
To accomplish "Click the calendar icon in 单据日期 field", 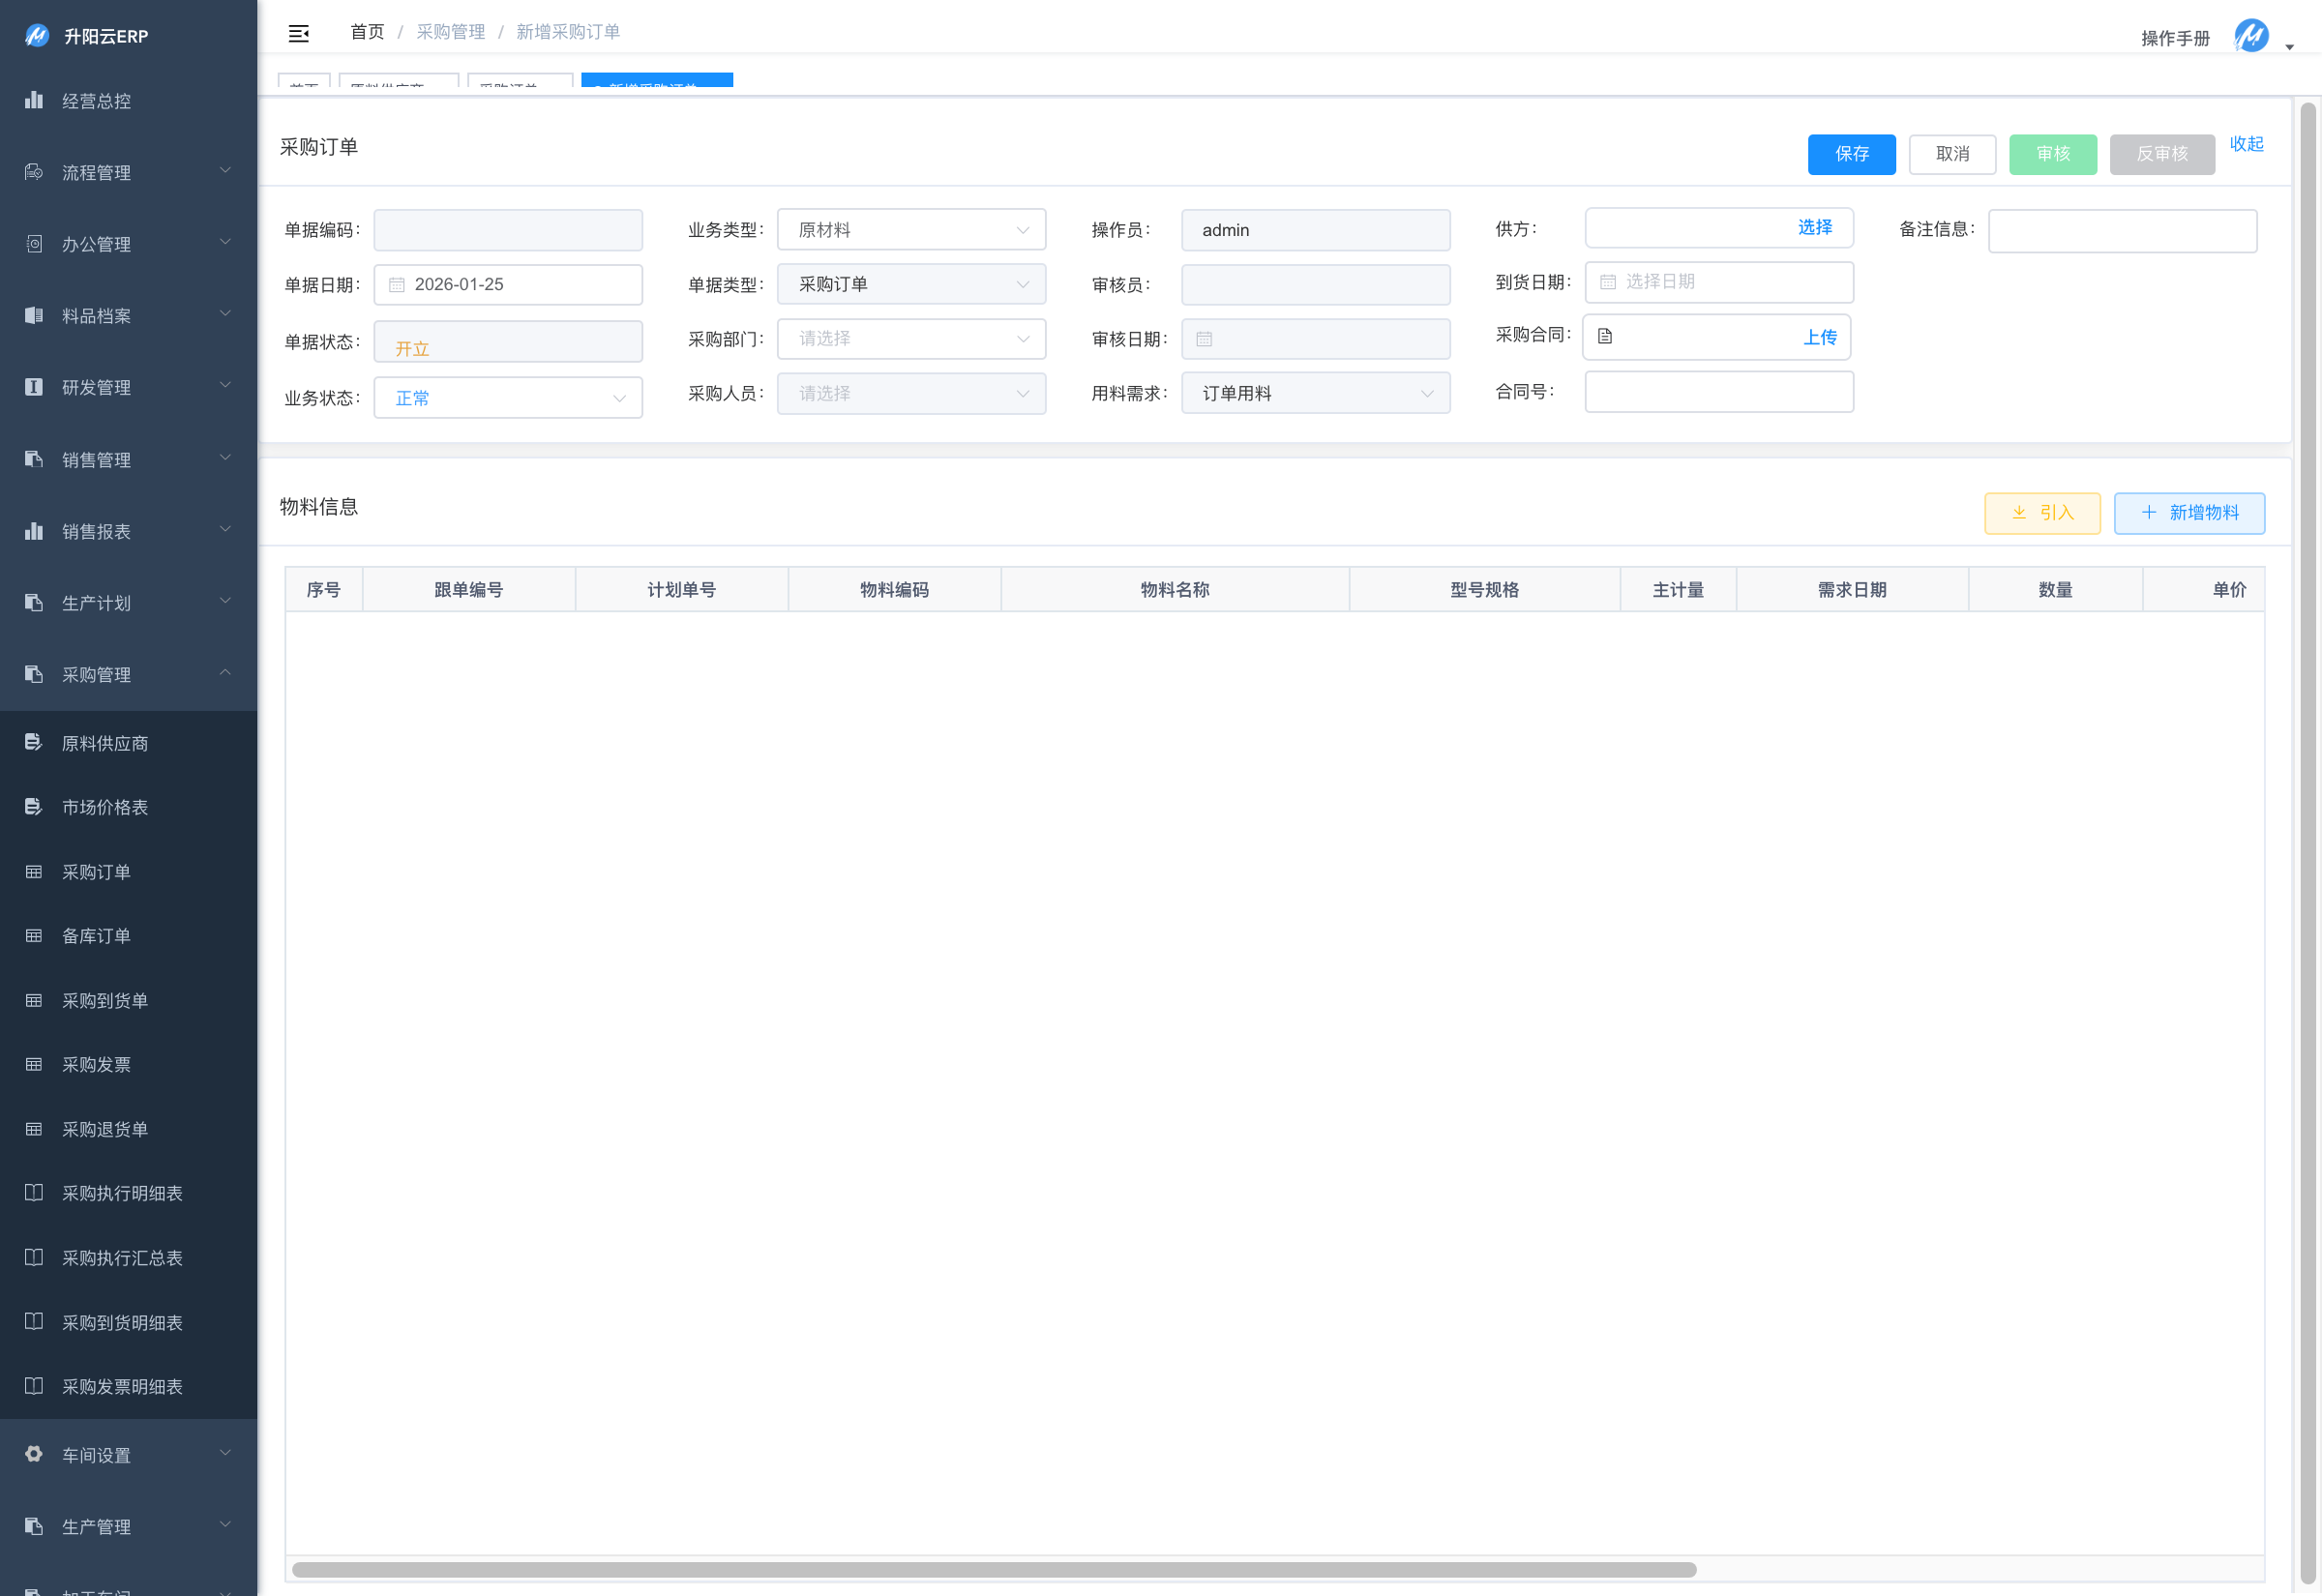I will coord(397,285).
